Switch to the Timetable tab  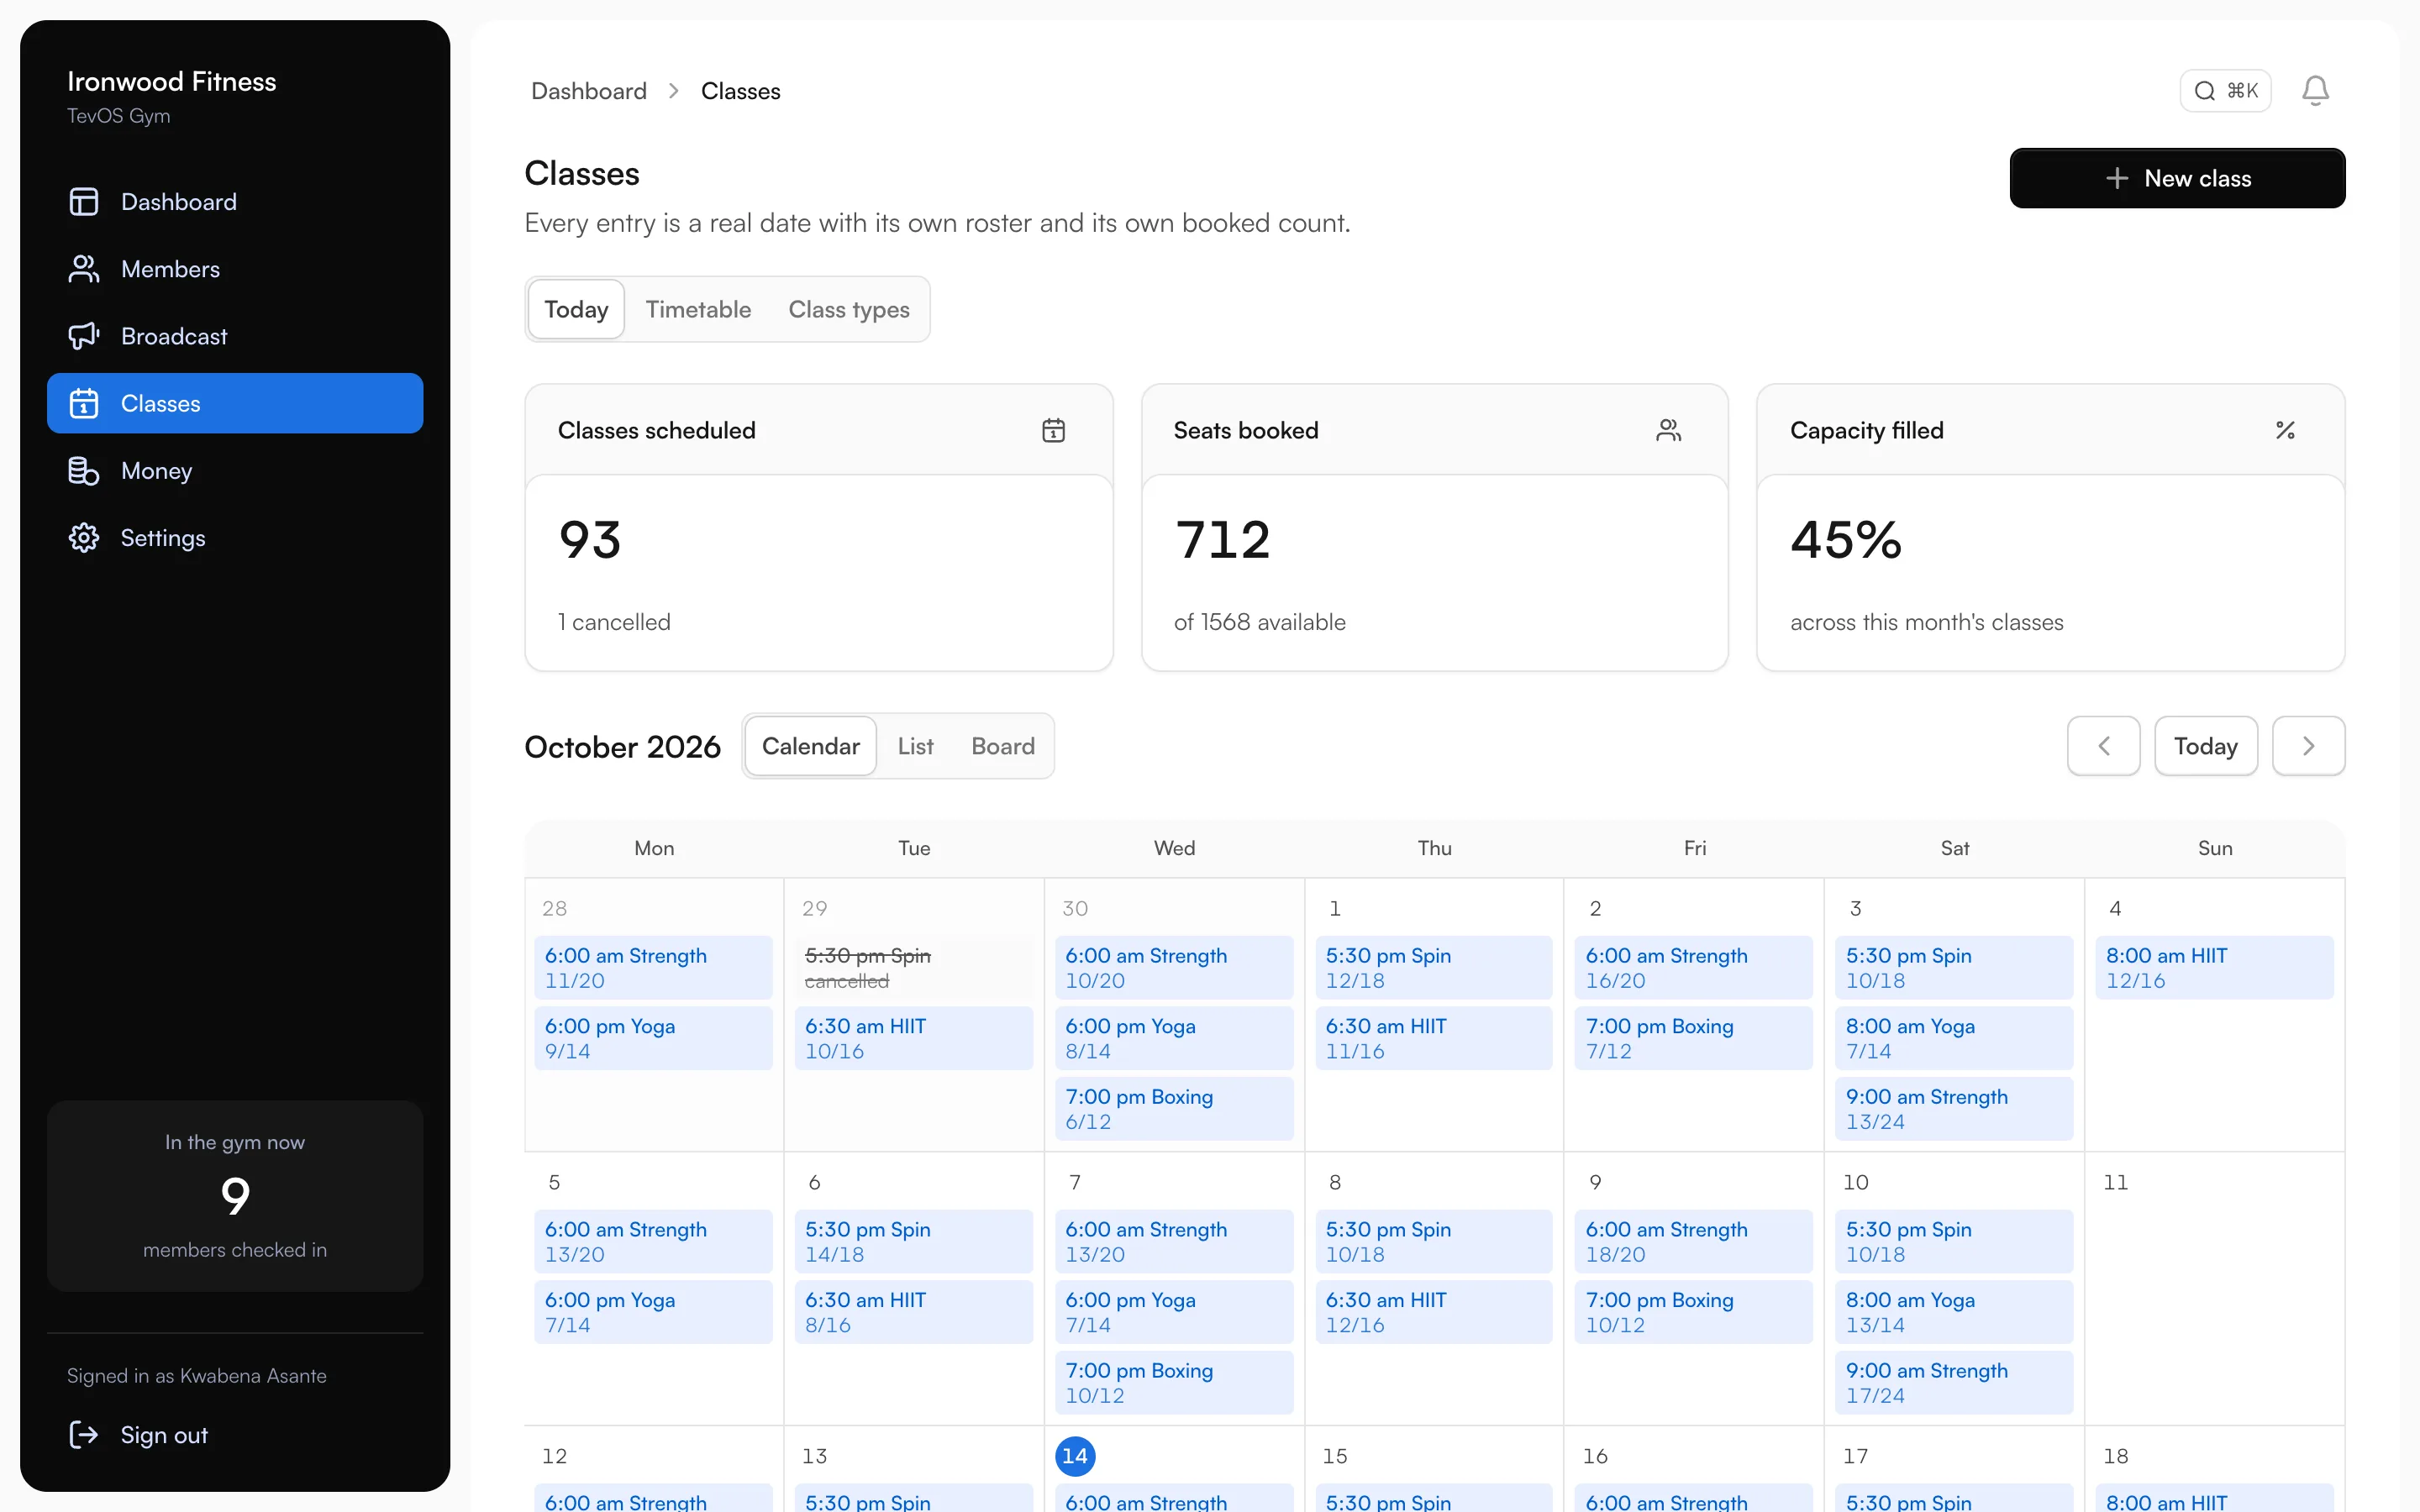point(698,310)
